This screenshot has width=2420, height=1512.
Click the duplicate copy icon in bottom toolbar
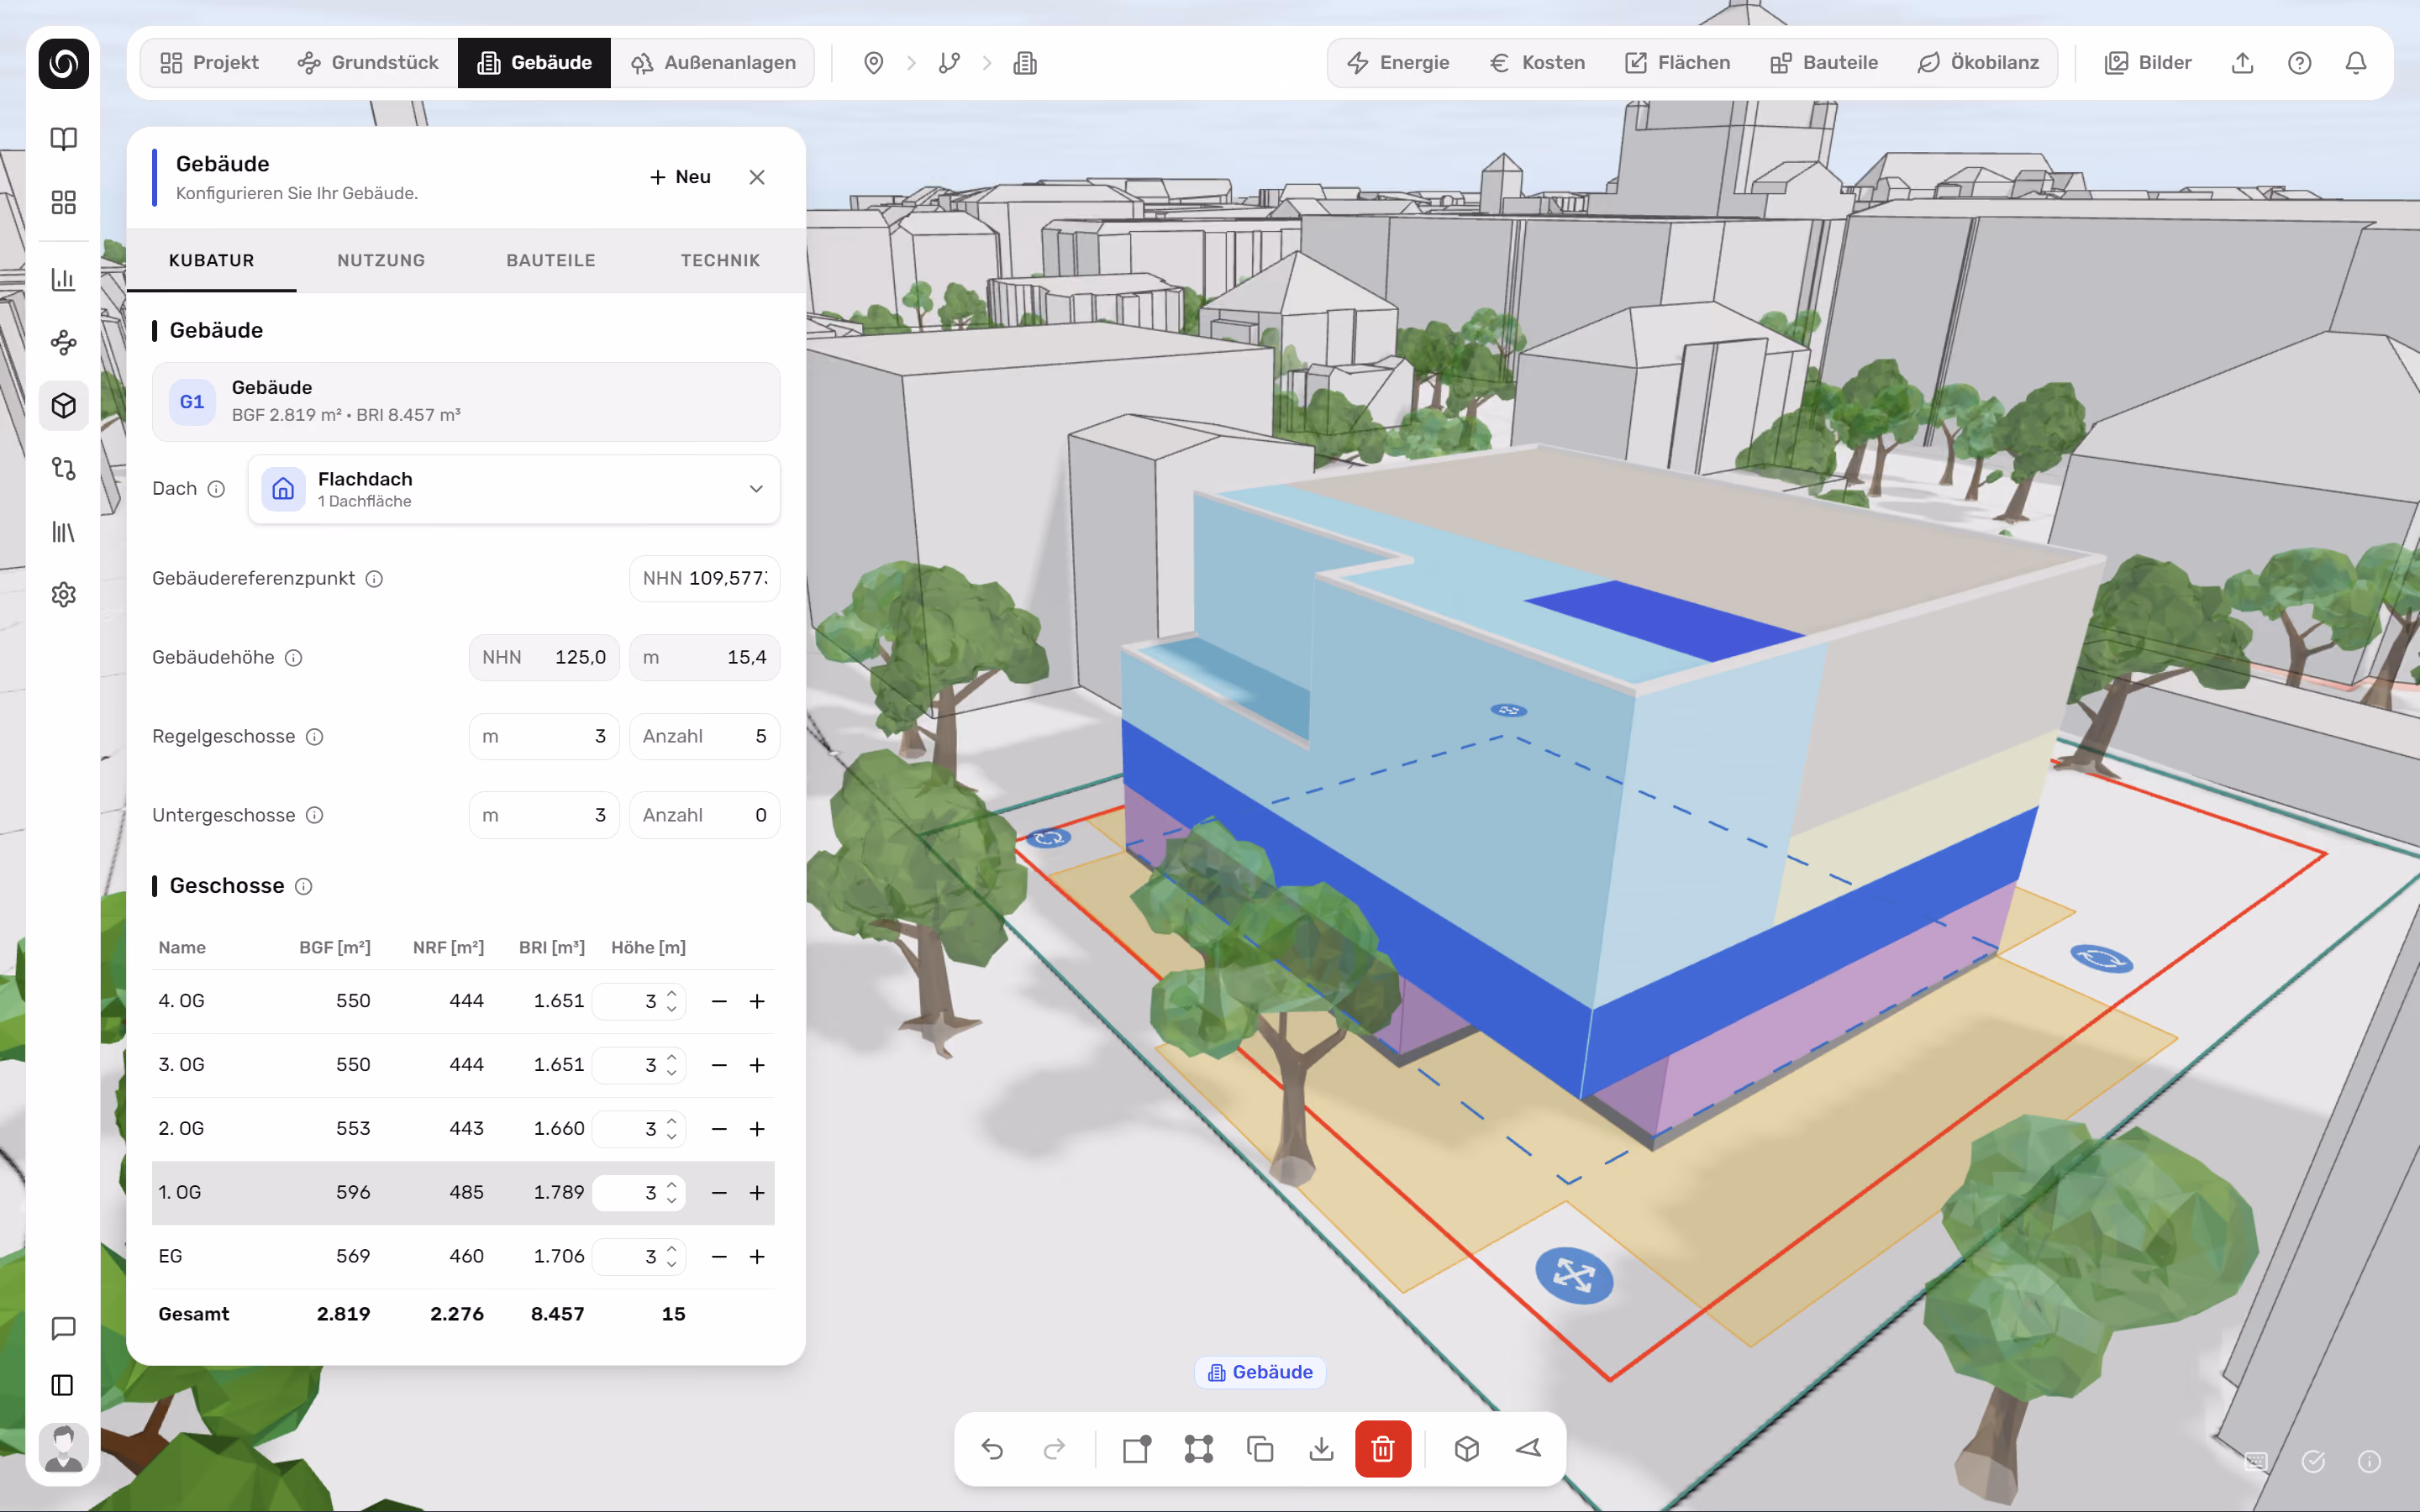pos(1260,1448)
